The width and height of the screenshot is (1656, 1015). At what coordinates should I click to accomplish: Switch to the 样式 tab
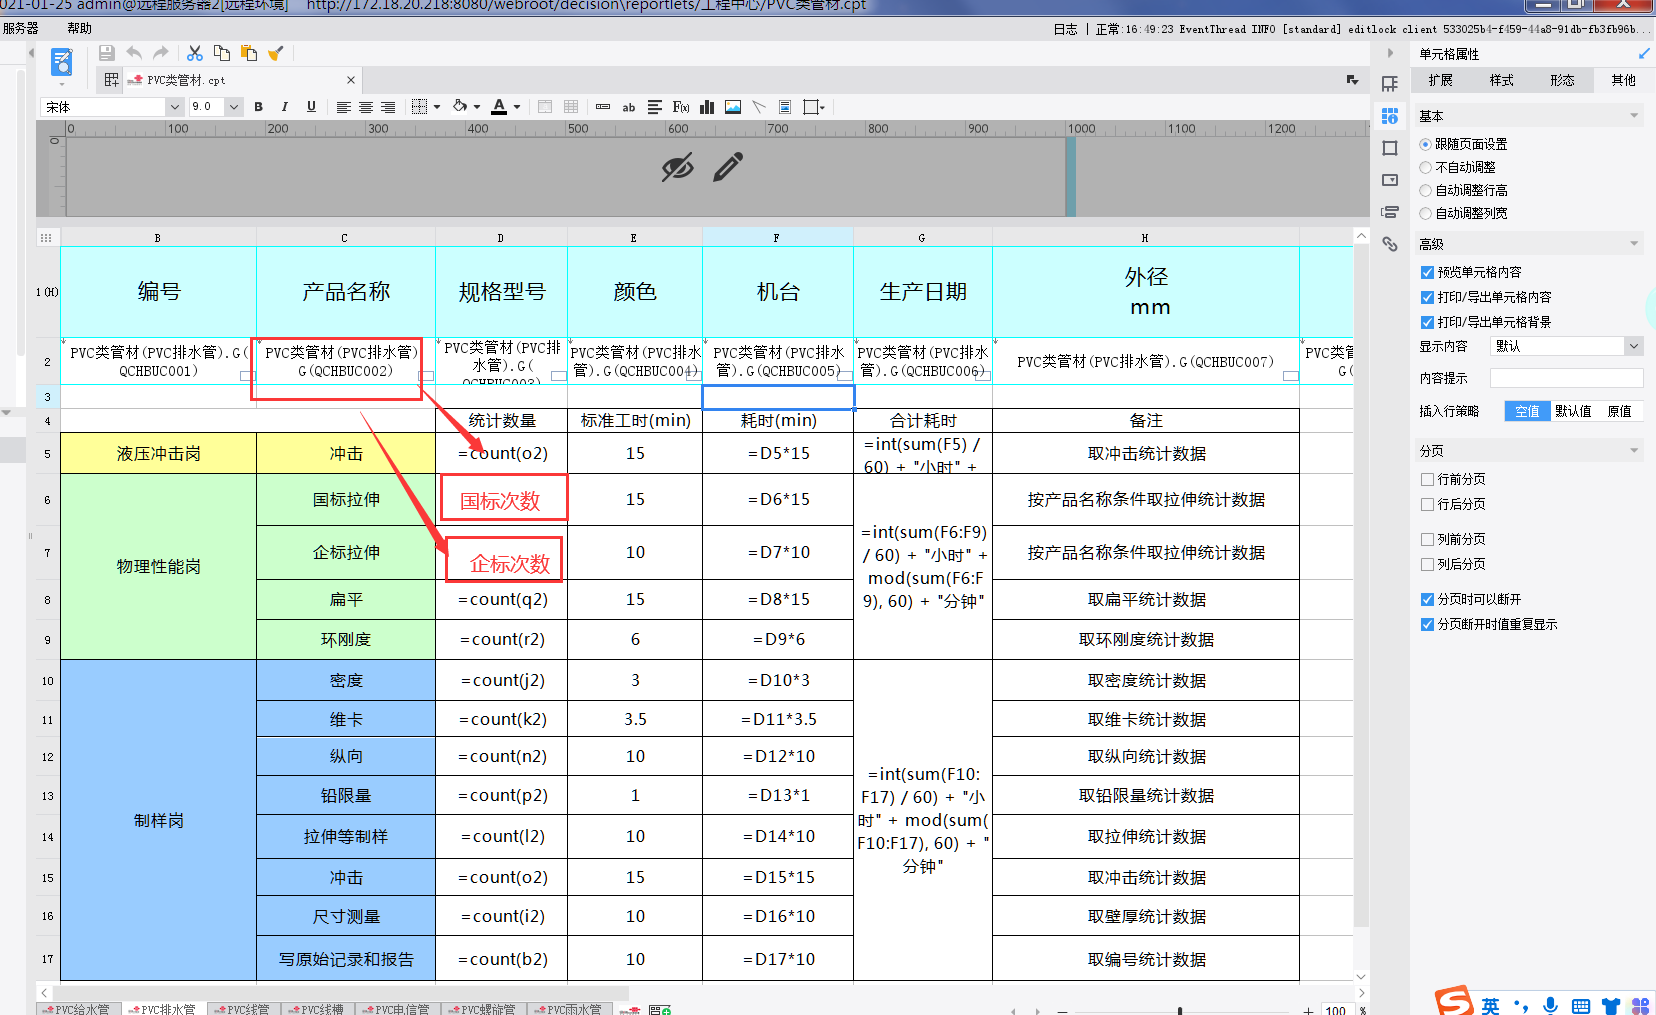pos(1502,80)
